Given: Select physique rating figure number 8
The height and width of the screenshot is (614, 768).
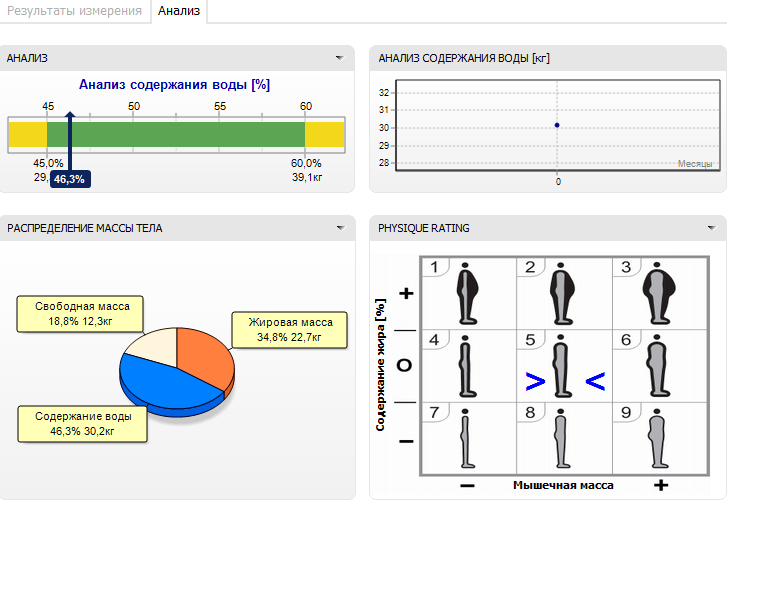Looking at the screenshot, I should tap(562, 438).
